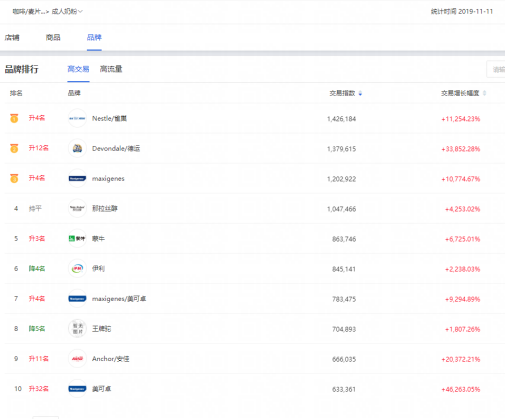Click the Anchor brand logo

tap(77, 359)
